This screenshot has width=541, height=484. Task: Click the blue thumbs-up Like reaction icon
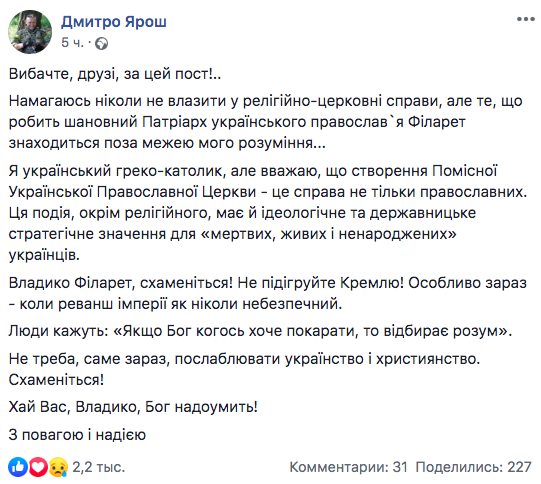click(x=18, y=467)
